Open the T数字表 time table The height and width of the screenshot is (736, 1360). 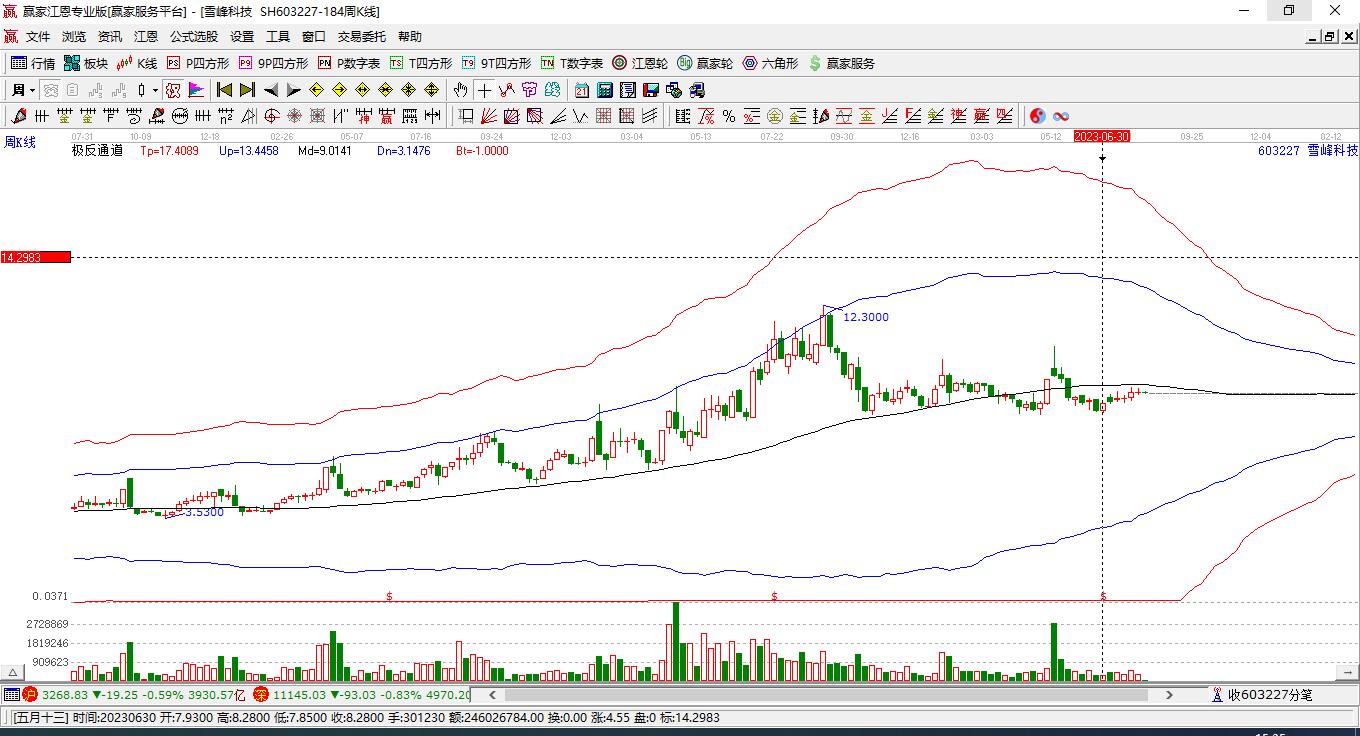pos(572,63)
